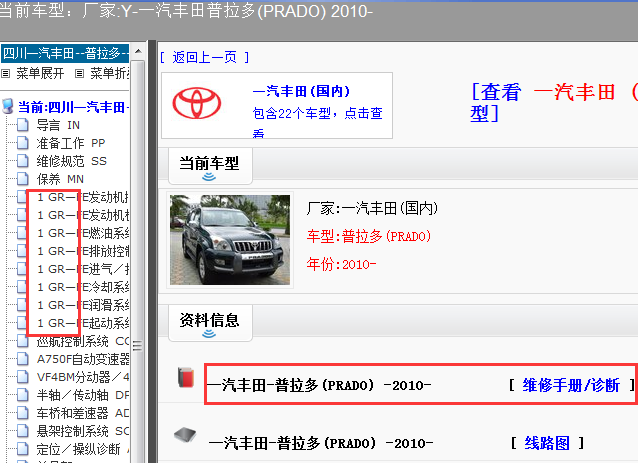The image size is (638, 463).
Task: Click the page icon next to 悬架控制系统
Action: coord(23,431)
